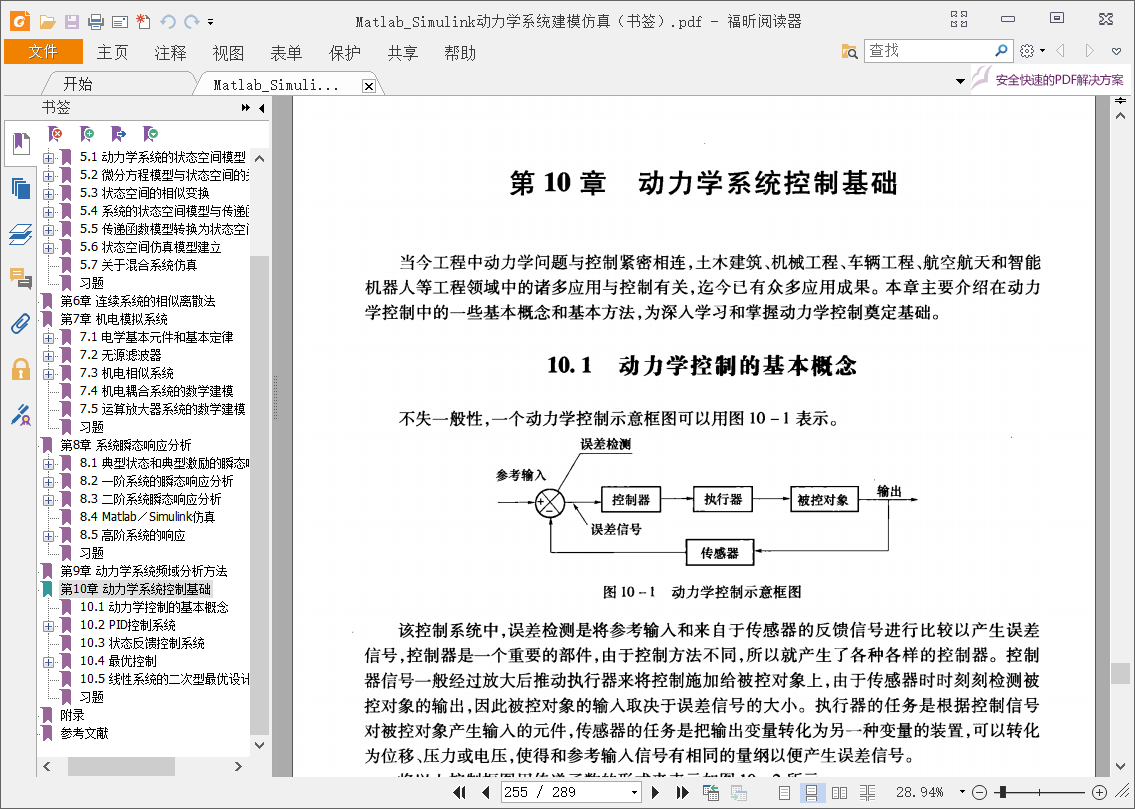The image size is (1135, 809).
Task: Expand the 7.1 电学基本元件和基本定律 bookmark
Action: click(x=48, y=337)
